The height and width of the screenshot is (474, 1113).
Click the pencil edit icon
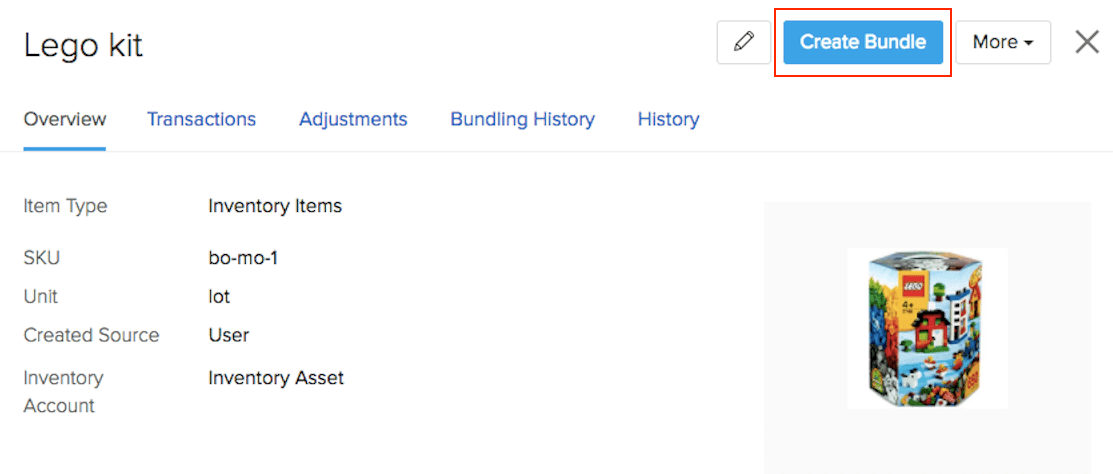pyautogui.click(x=744, y=43)
